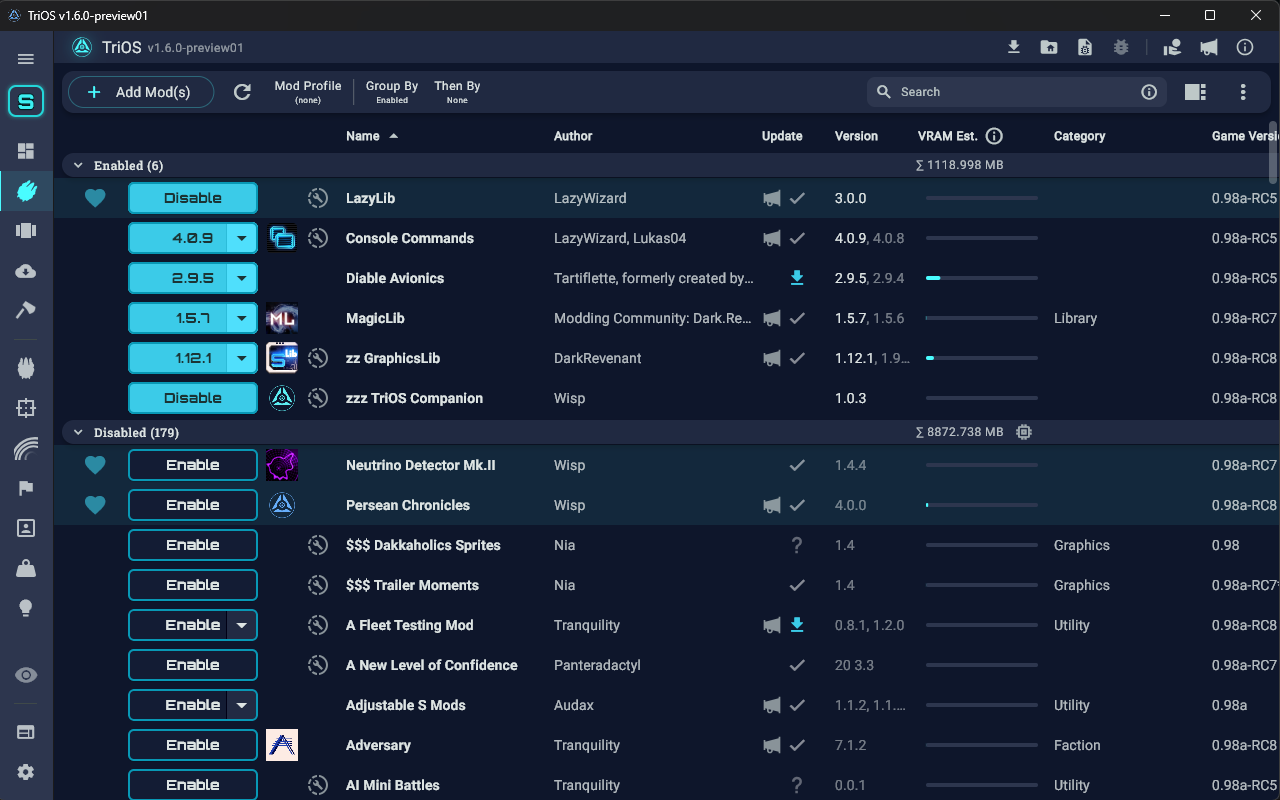
Task: Launch Starsector with the S button
Action: point(26,101)
